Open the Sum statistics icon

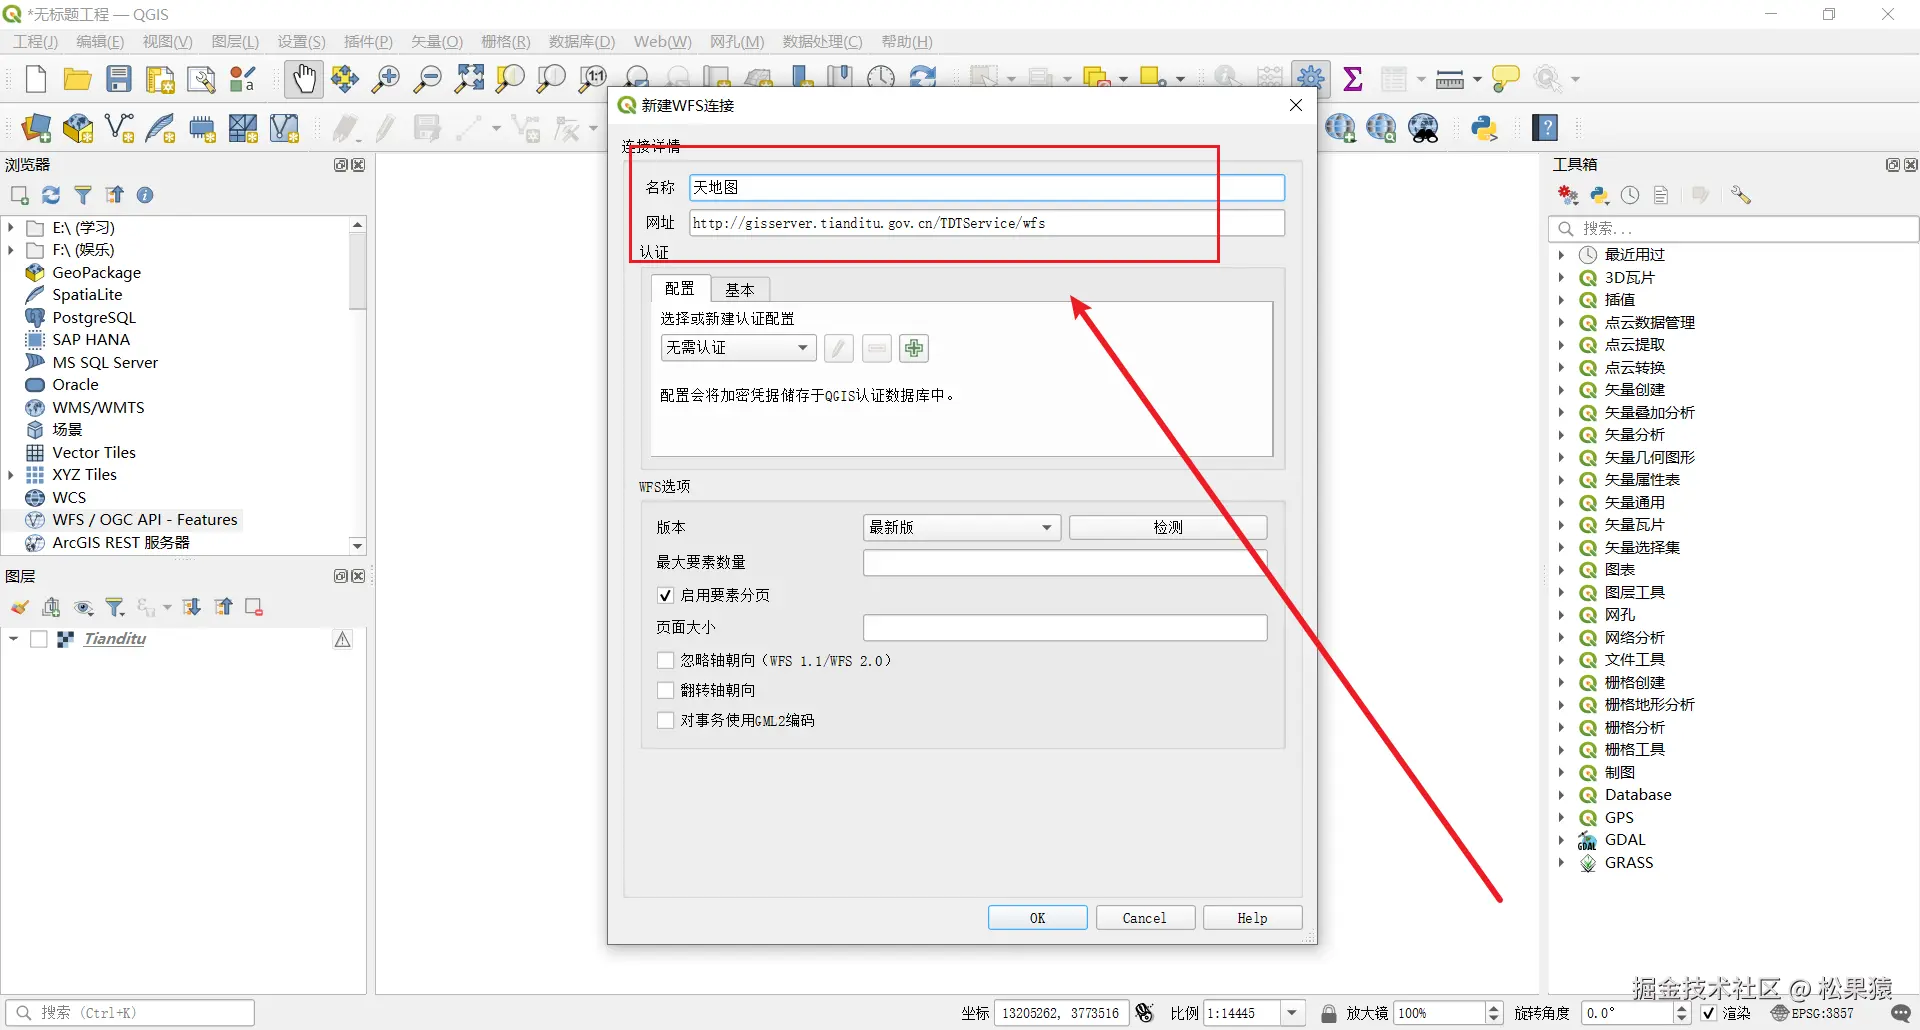tap(1353, 78)
